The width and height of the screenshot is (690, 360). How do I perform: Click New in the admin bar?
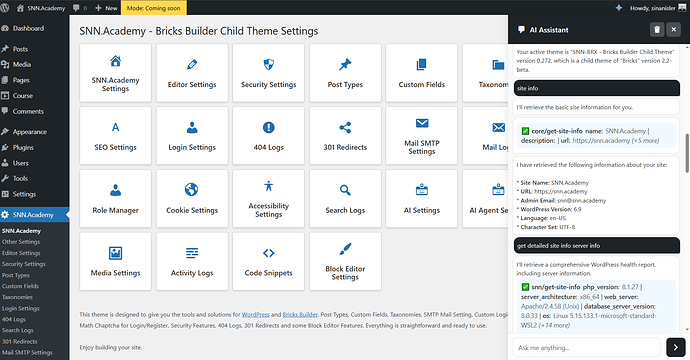(x=106, y=8)
